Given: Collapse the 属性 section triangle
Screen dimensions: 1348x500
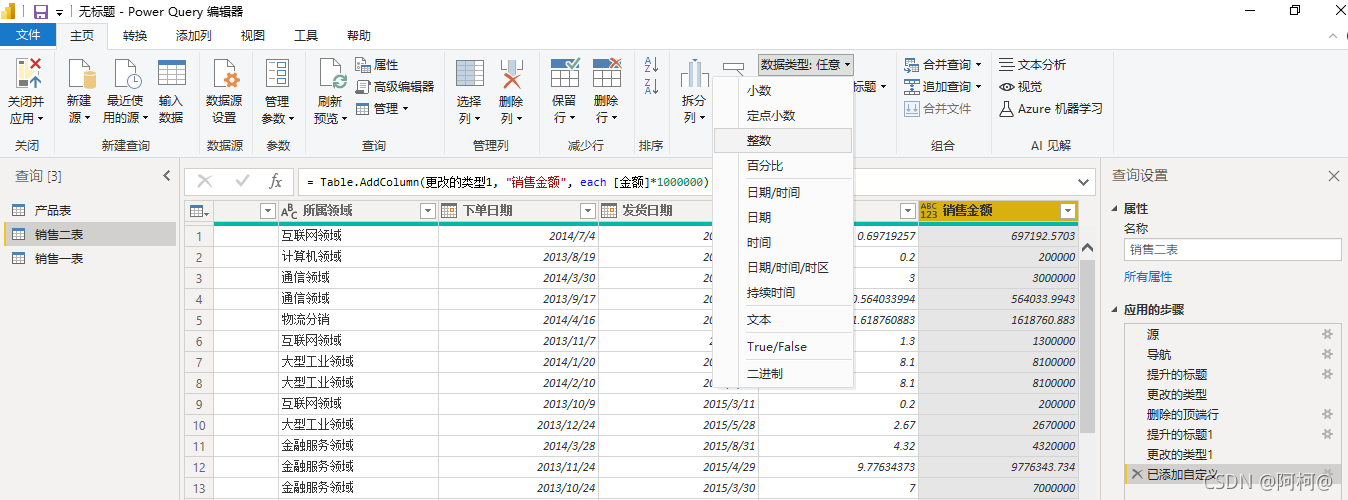Looking at the screenshot, I should (1115, 209).
